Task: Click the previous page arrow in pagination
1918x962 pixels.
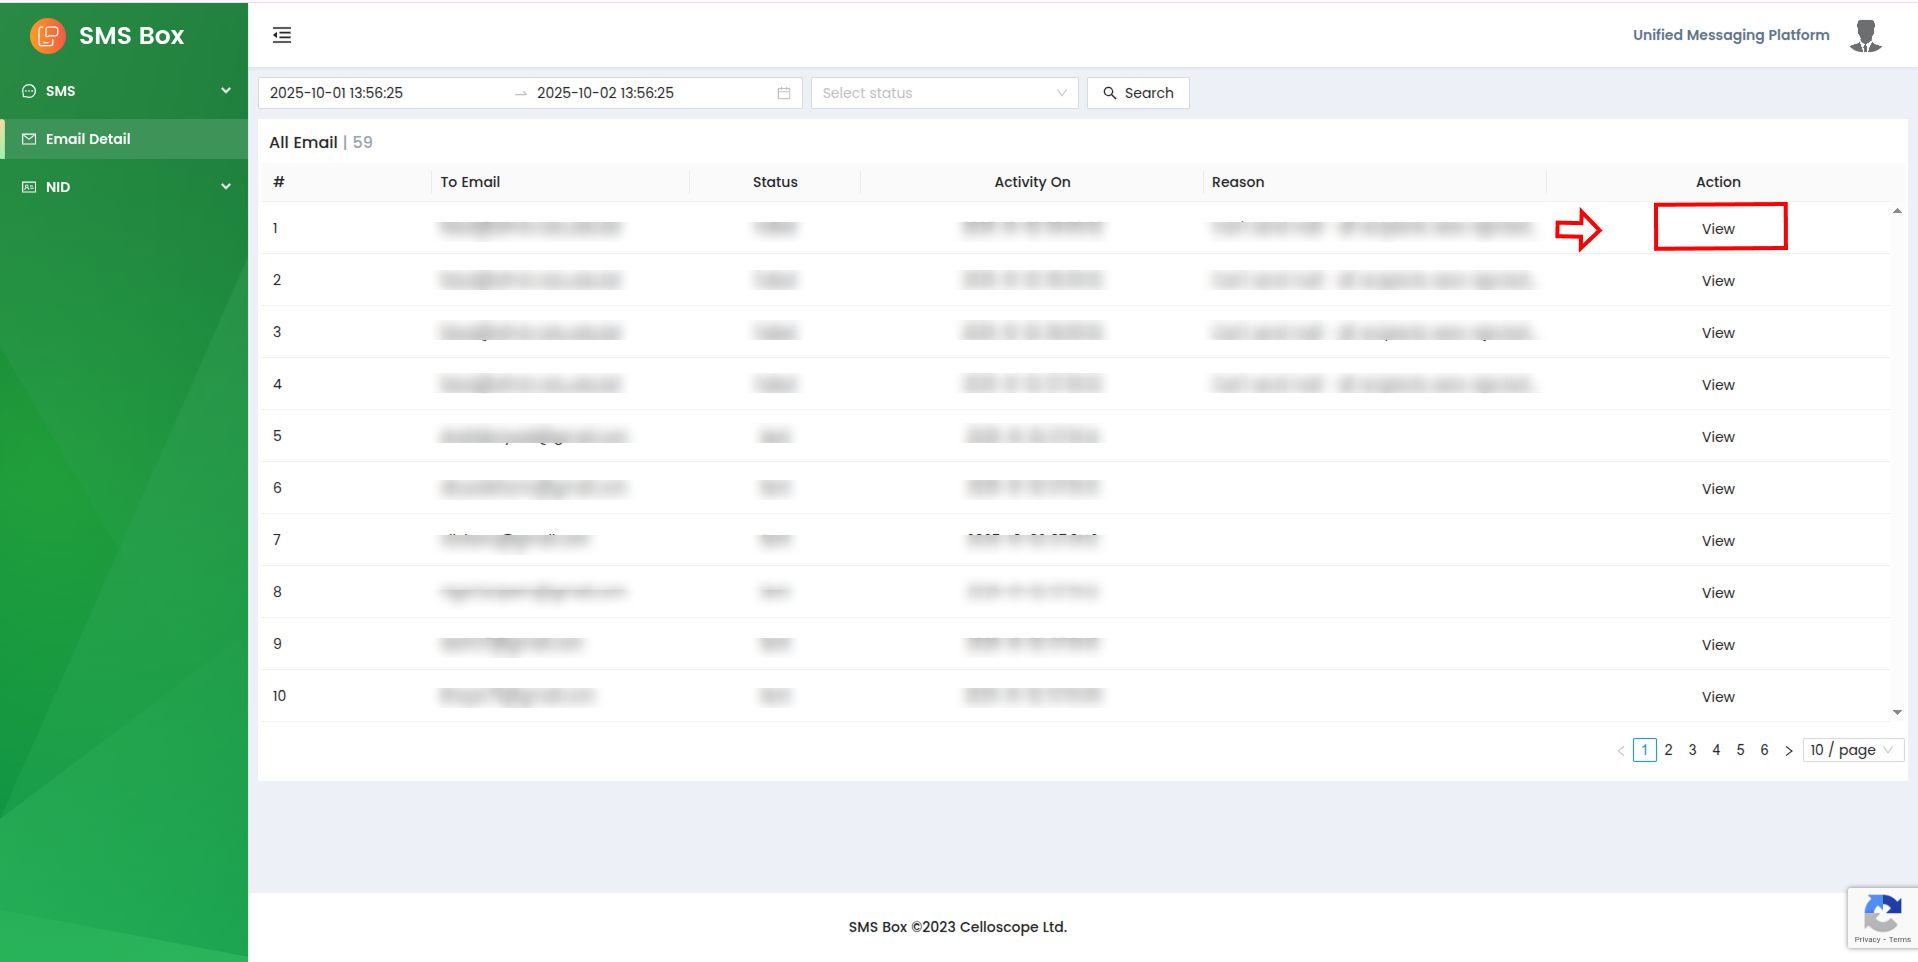Action: pyautogui.click(x=1621, y=750)
